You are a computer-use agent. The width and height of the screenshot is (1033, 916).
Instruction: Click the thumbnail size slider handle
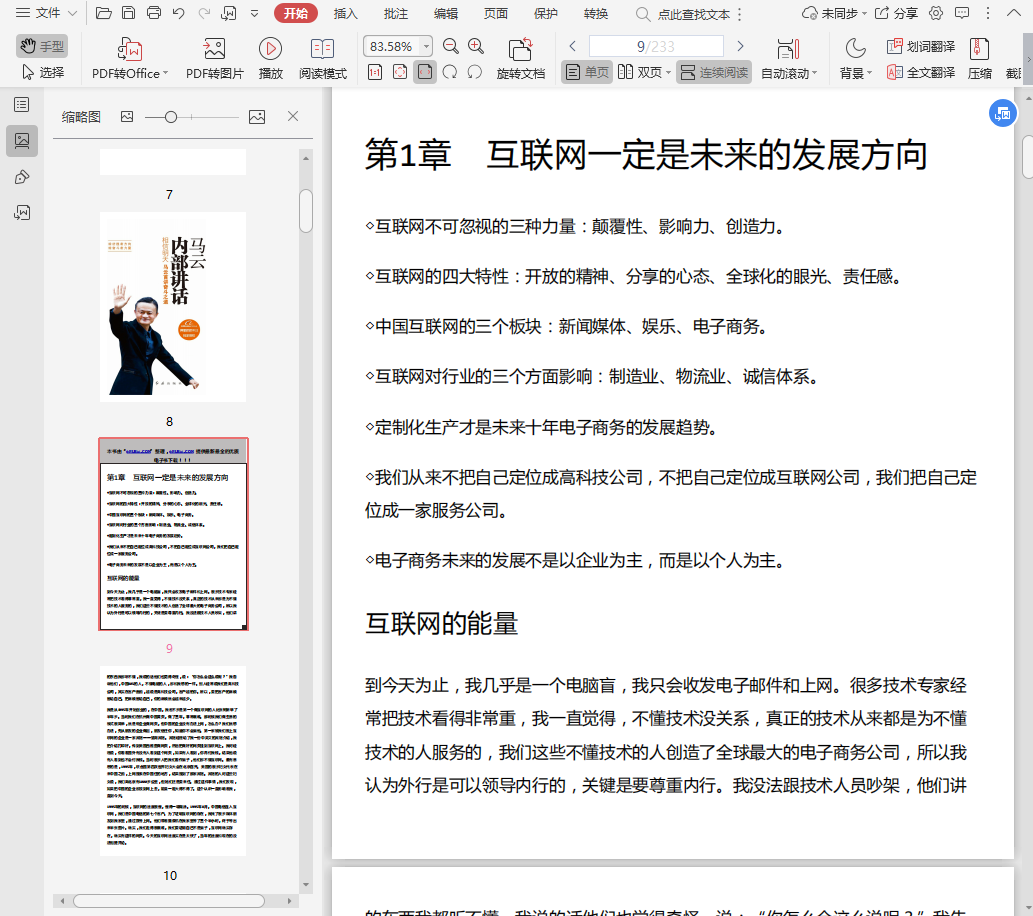tap(171, 117)
